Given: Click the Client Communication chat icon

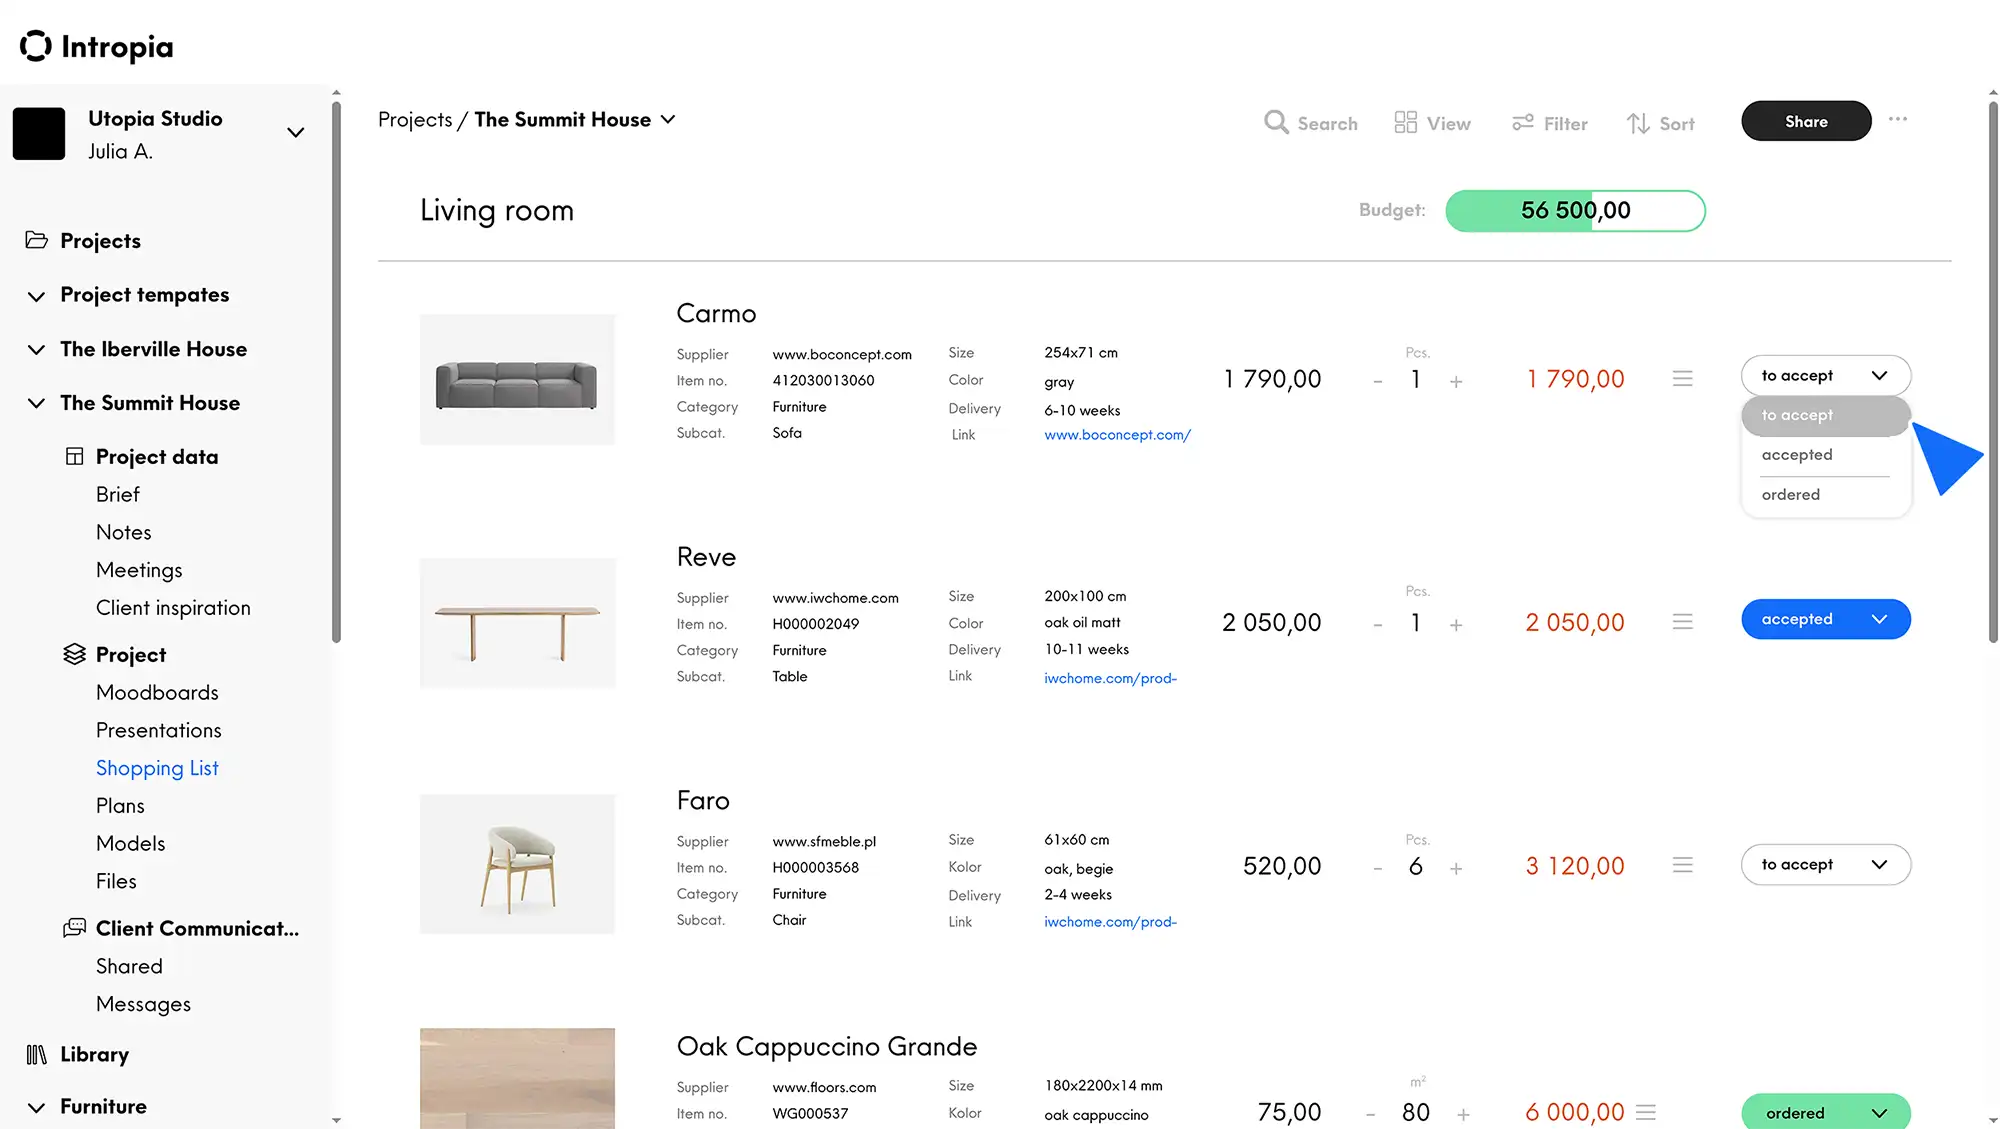Looking at the screenshot, I should tap(74, 928).
